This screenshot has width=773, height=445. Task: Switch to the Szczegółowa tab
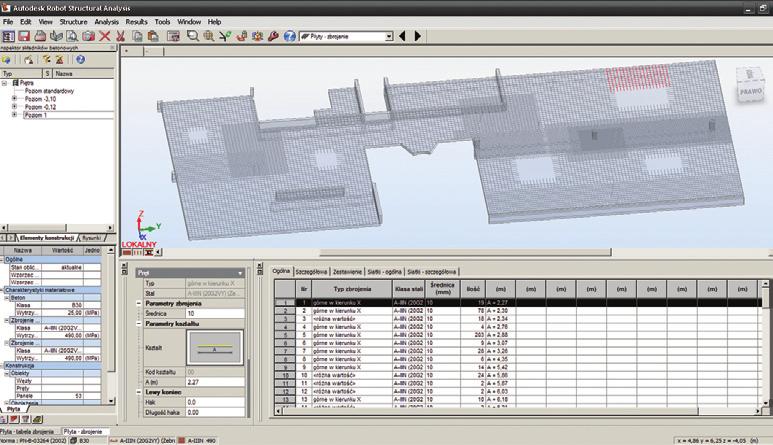tap(311, 272)
